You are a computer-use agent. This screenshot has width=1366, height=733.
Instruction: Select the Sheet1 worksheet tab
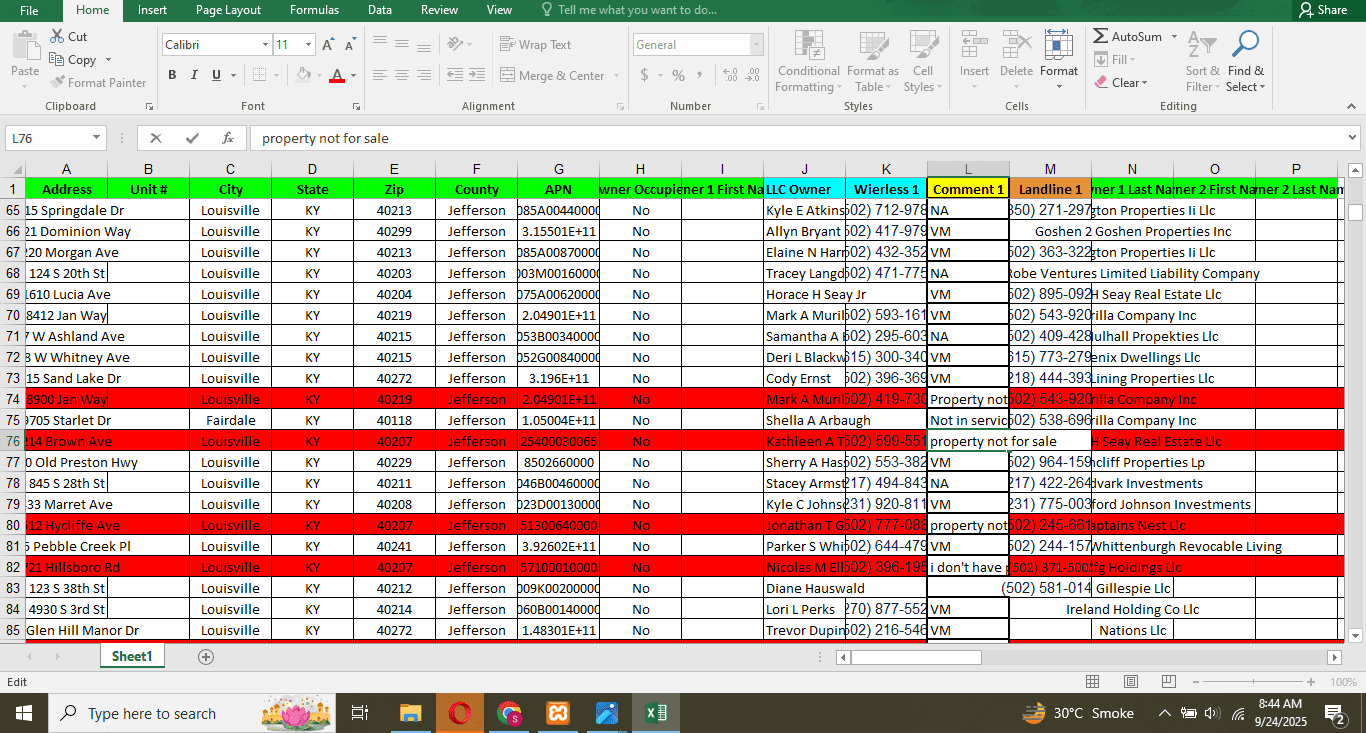132,657
